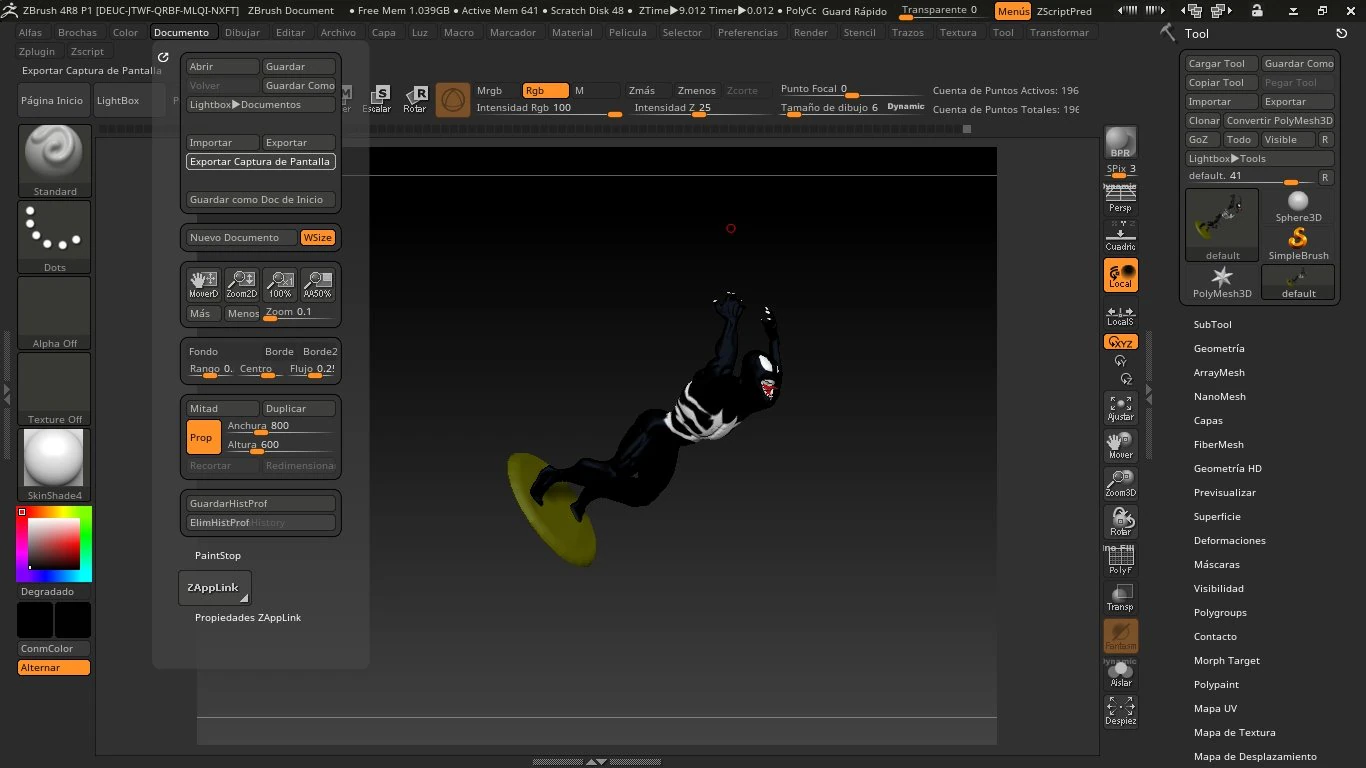Open the Texture Off selector
The height and width of the screenshot is (768, 1366).
pos(54,389)
